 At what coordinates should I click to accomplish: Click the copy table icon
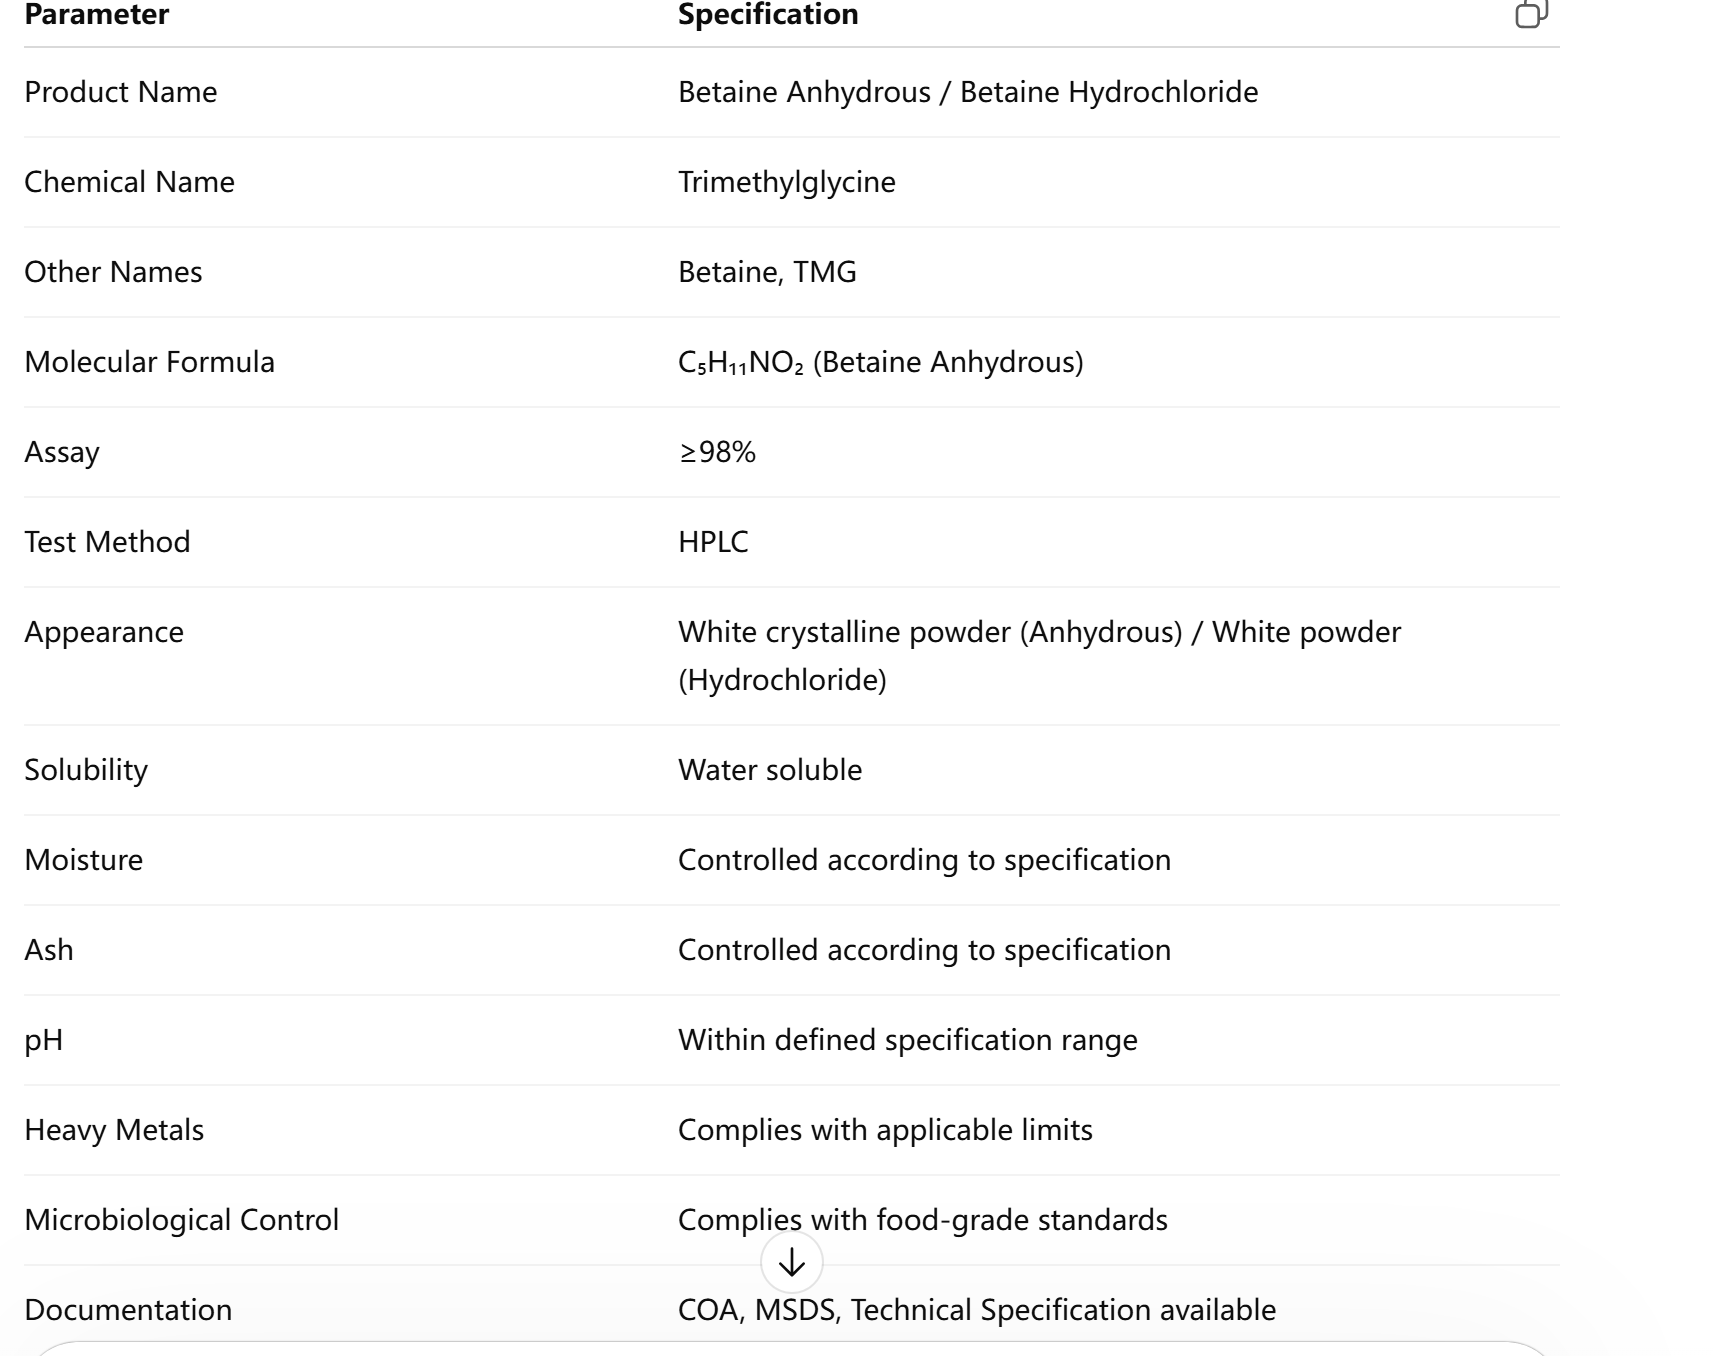(x=1531, y=14)
